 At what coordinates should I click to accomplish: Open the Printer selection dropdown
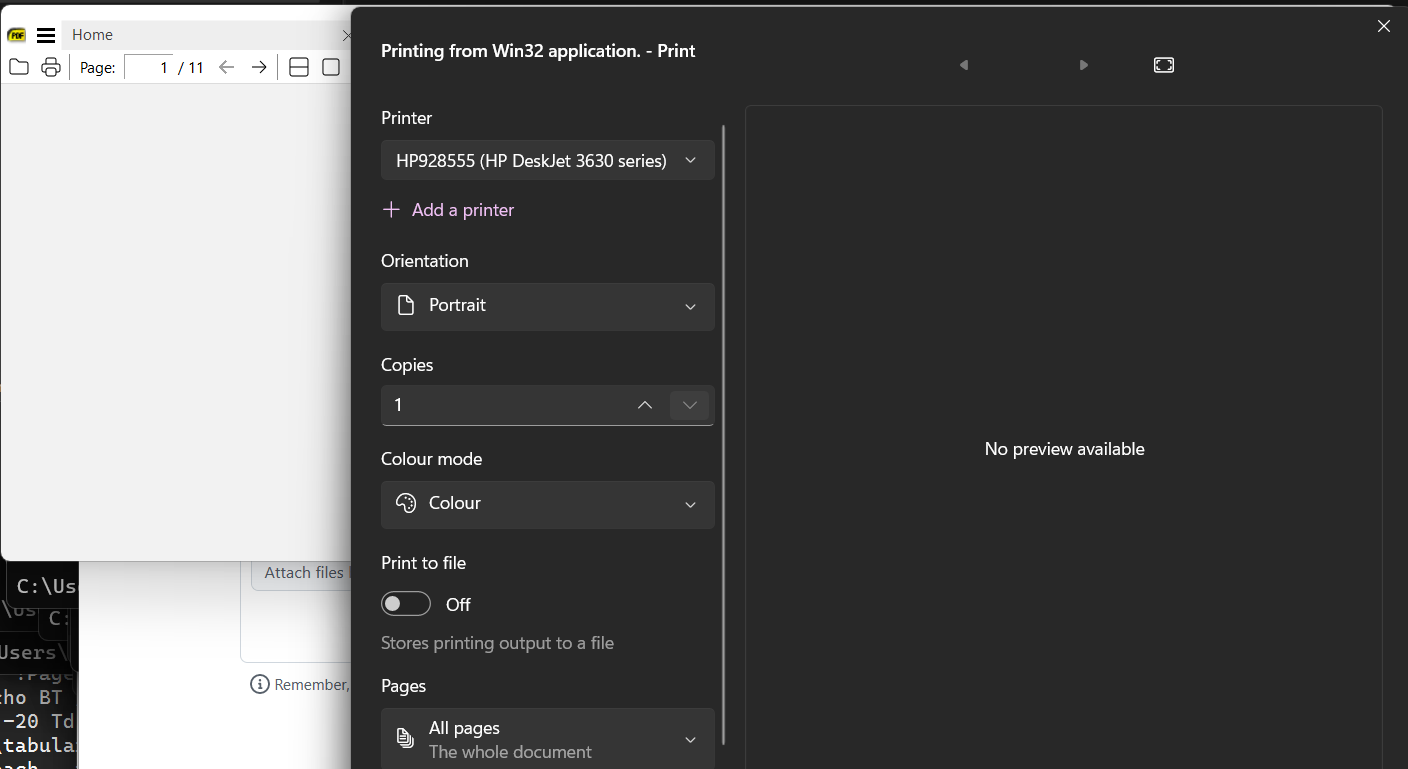tap(547, 160)
